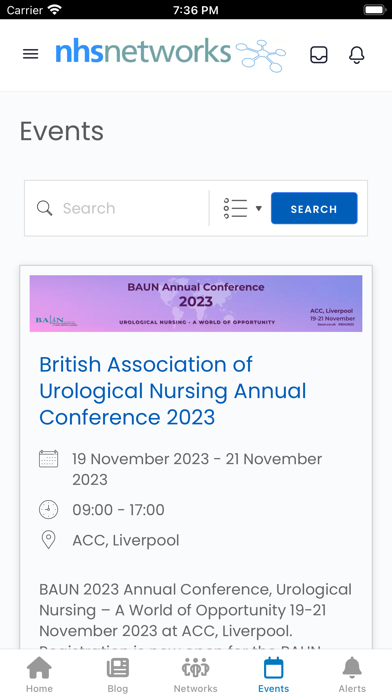This screenshot has width=392, height=696.
Task: Expand the dropdown arrow next to list icon
Action: click(259, 208)
